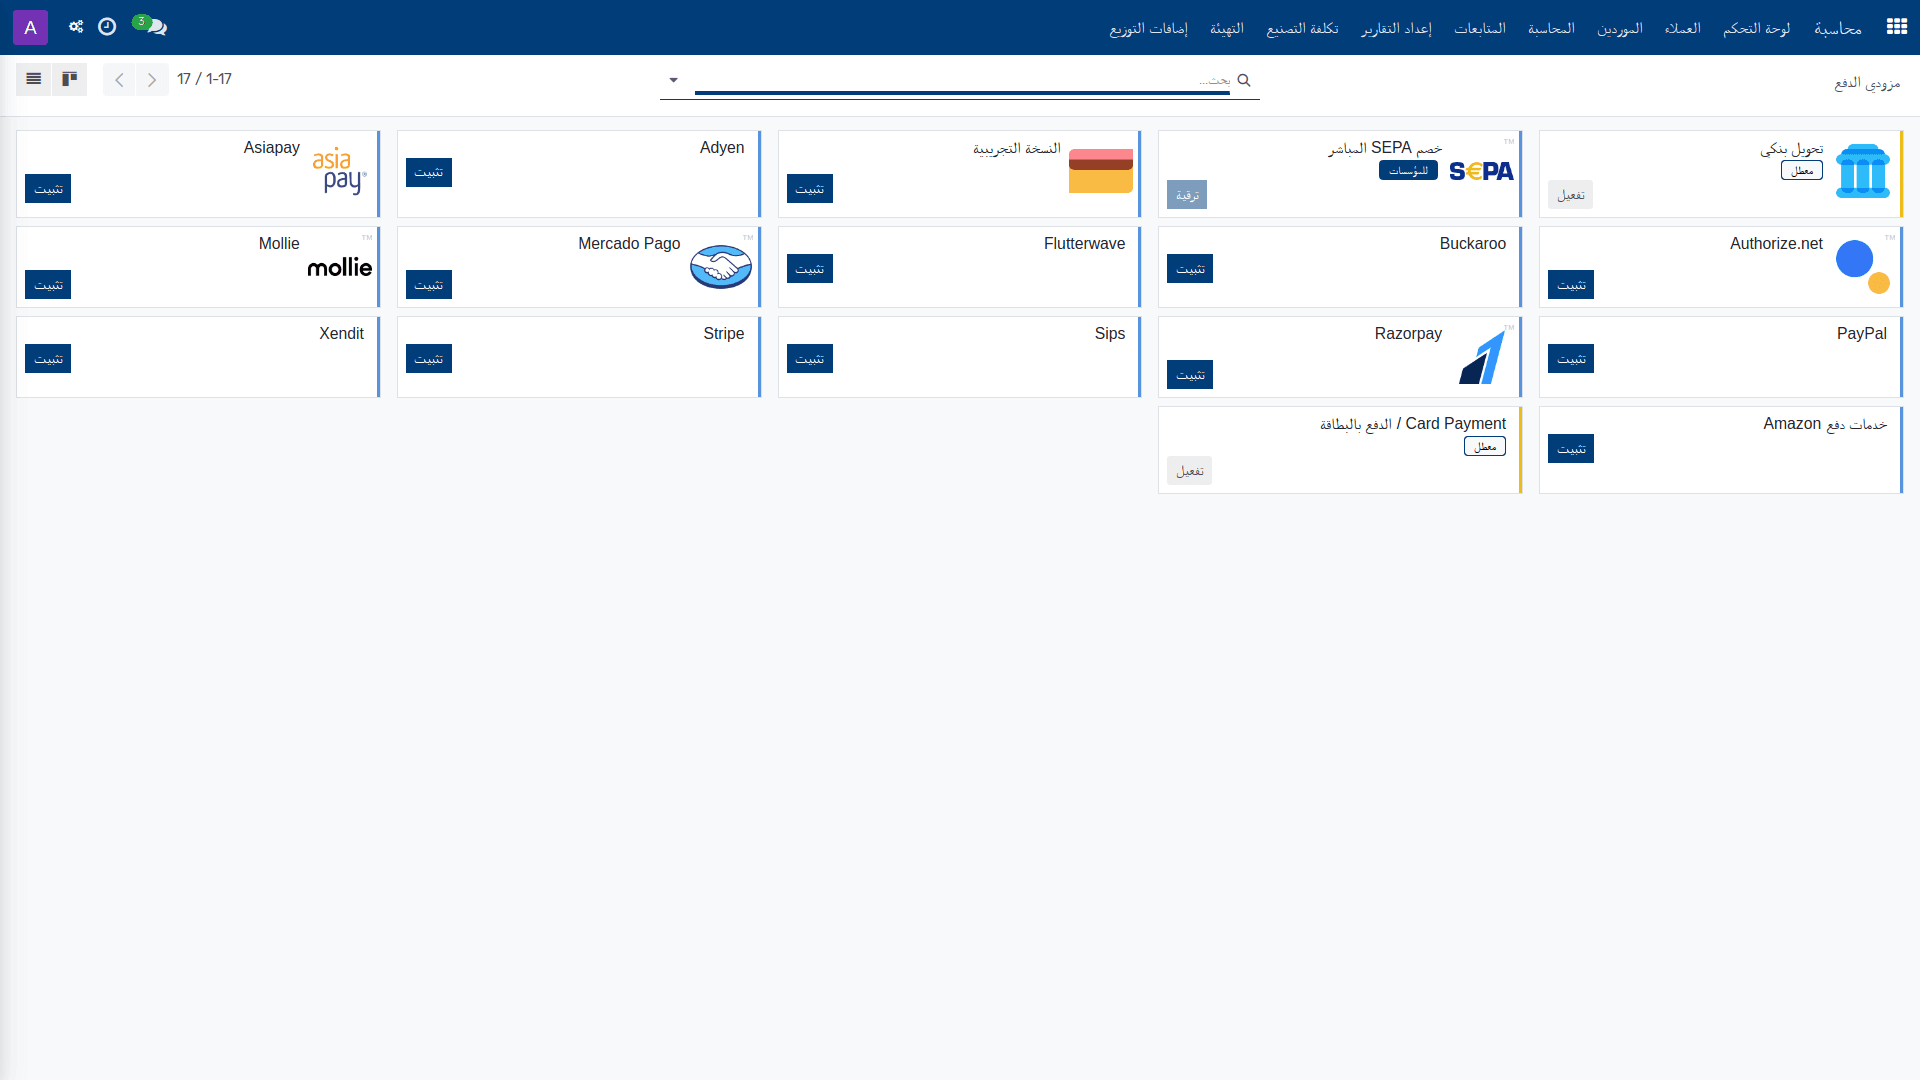
Task: Open the activities clock icon
Action: click(107, 27)
